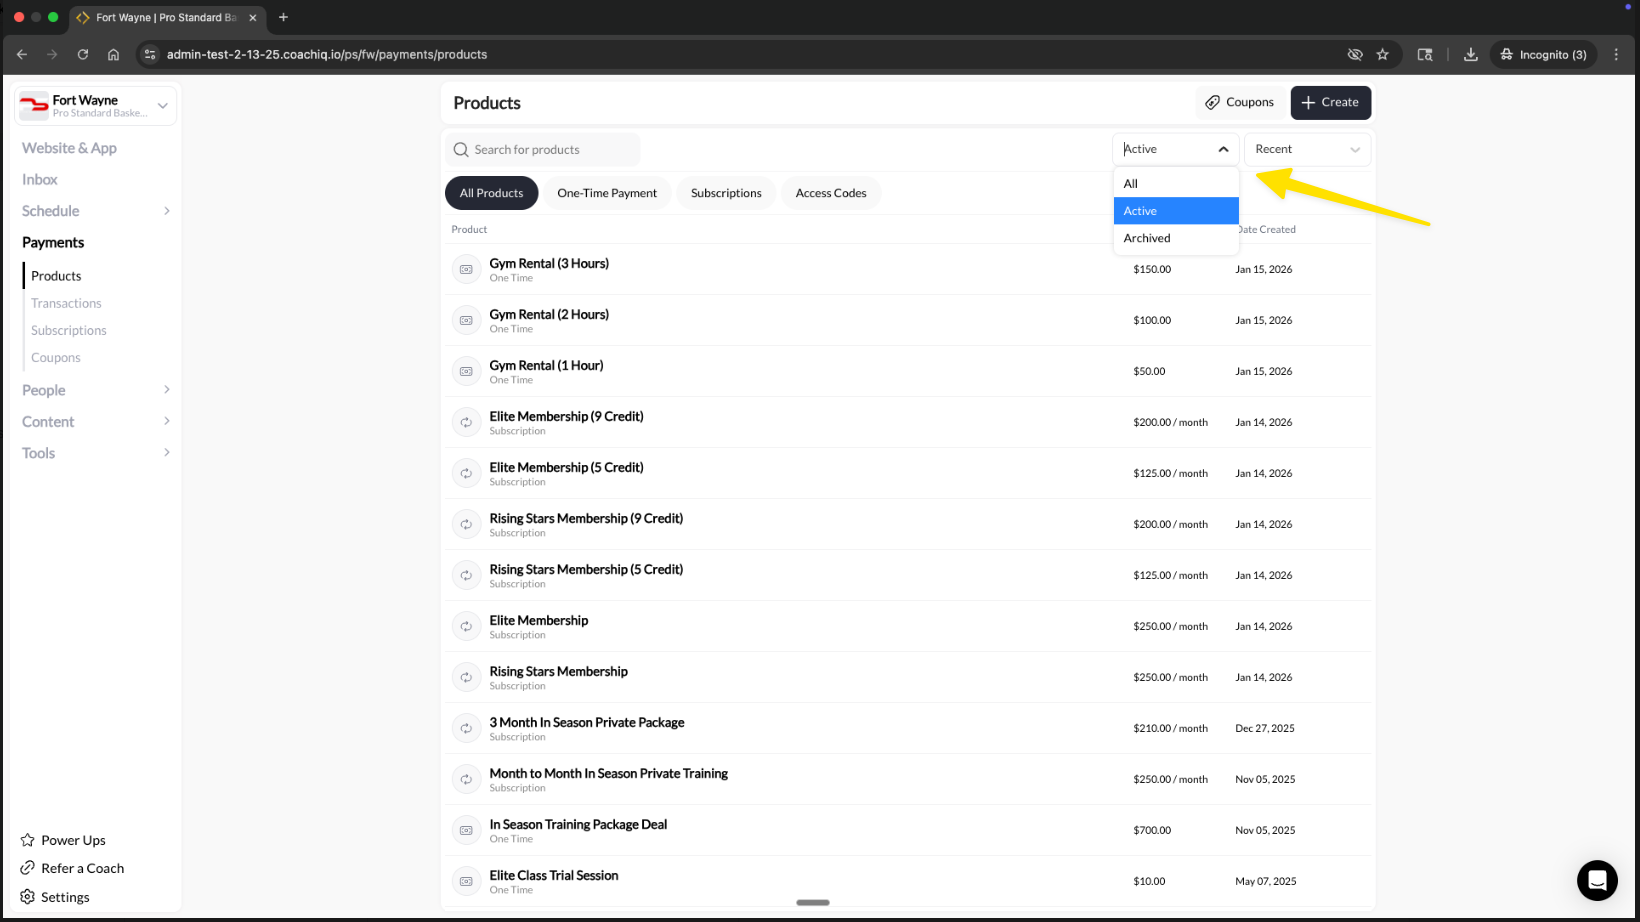Click the coupon tag icon on Coupons button
Screen dimensions: 1640x922
[x=1212, y=102]
